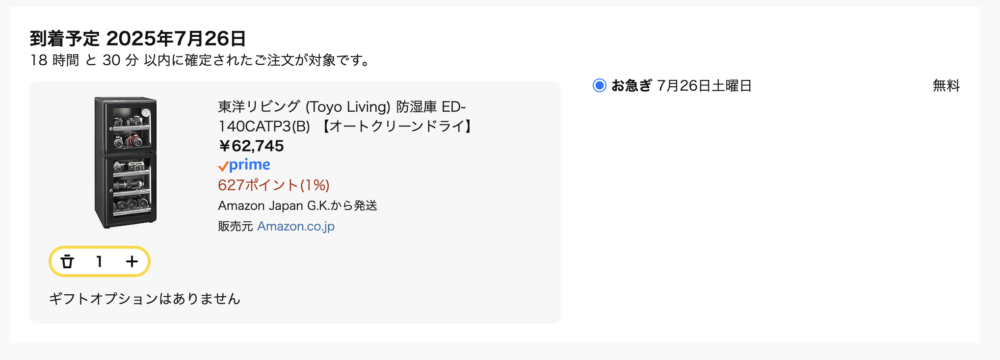Click the 無料 shipping cost label

(946, 86)
